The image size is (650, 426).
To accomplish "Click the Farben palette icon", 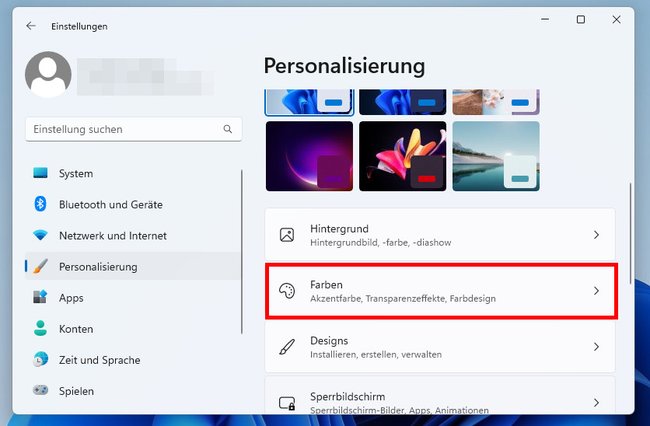I will click(287, 291).
